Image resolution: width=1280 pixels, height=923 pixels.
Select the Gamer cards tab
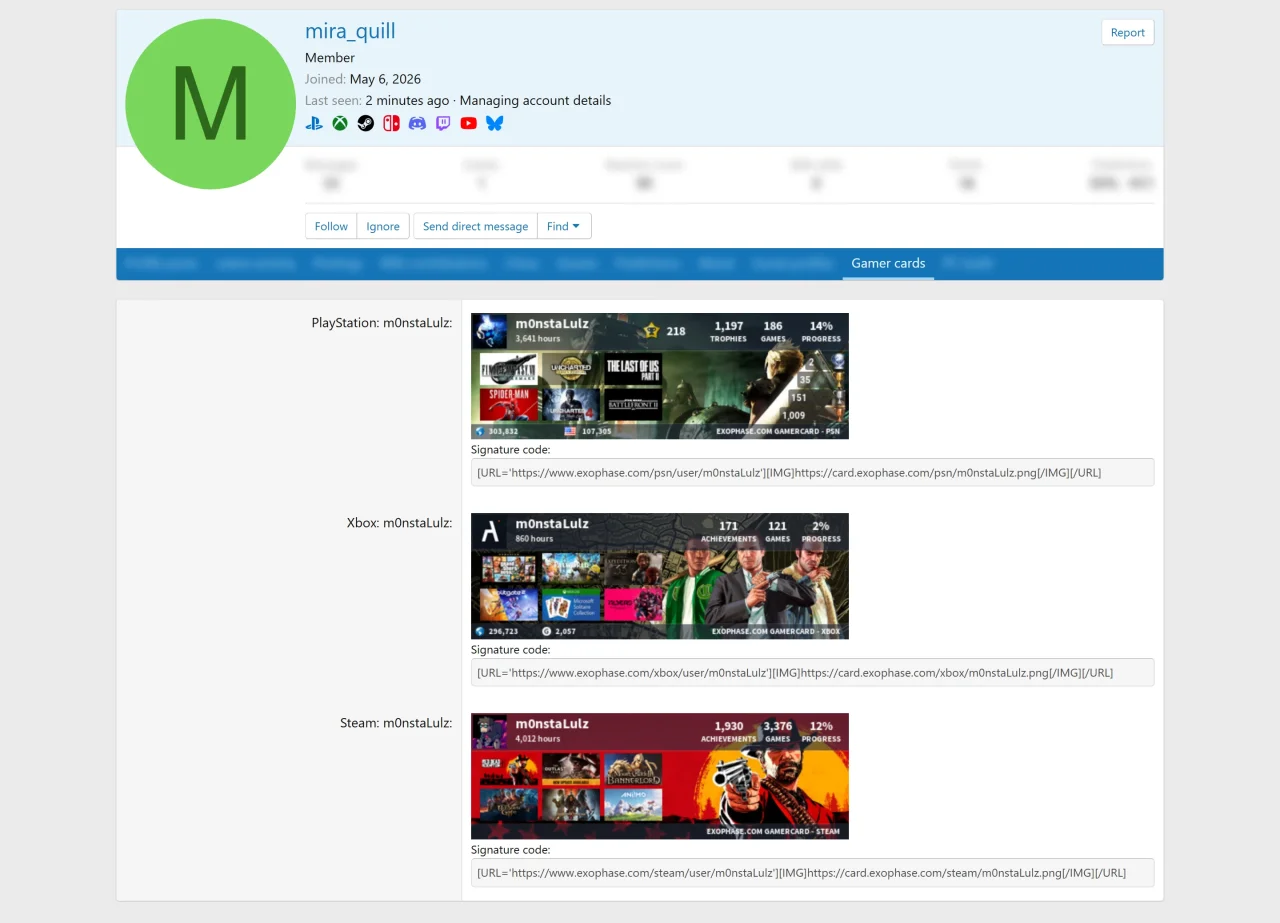click(888, 263)
